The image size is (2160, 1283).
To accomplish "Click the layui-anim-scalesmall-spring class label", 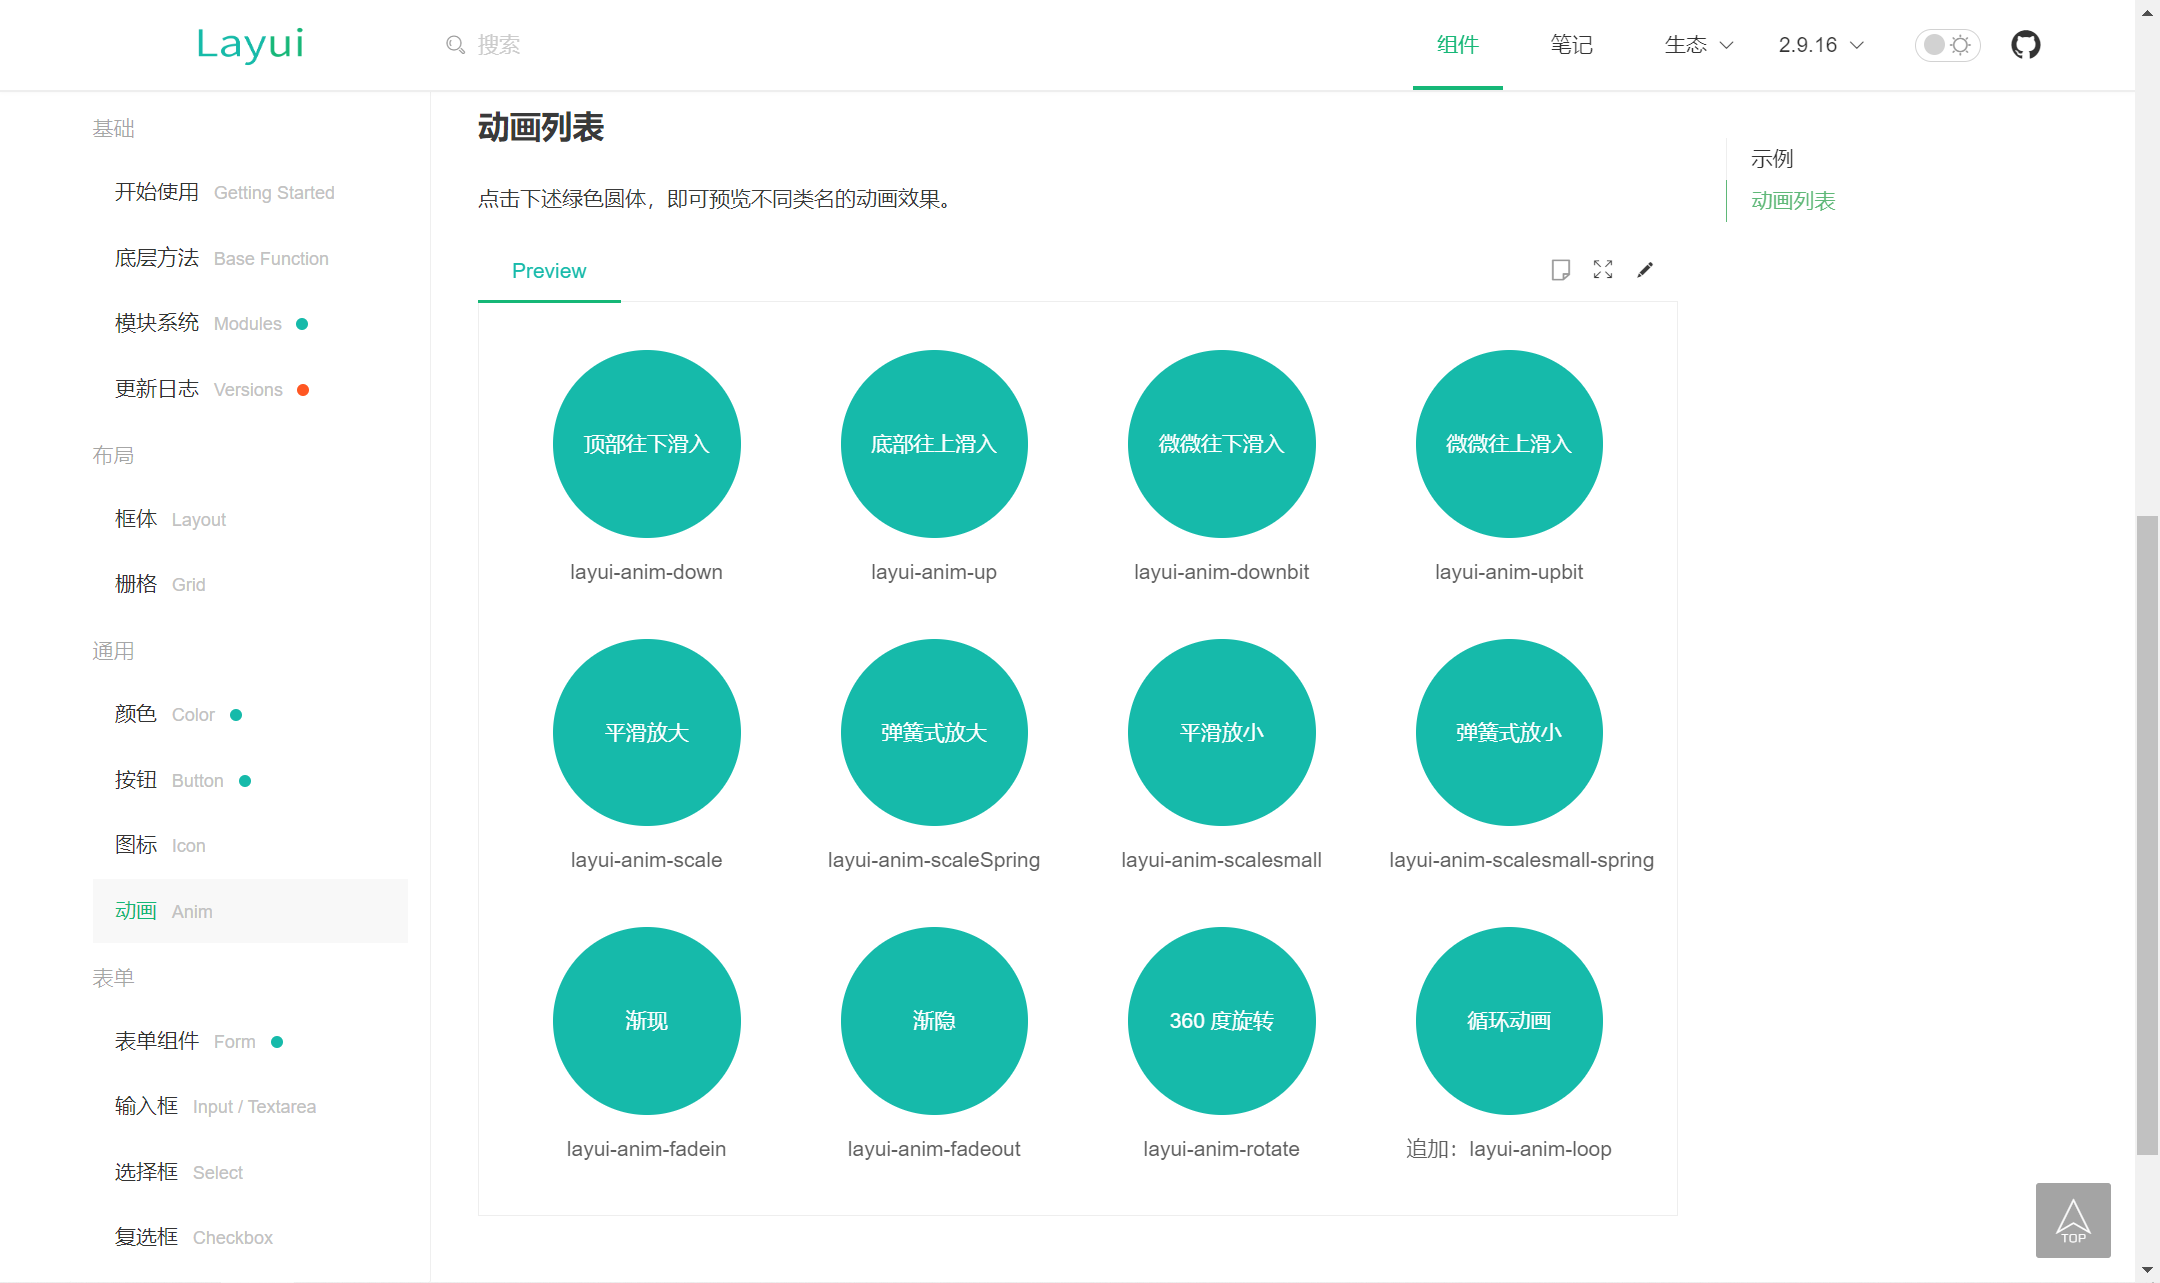I will tap(1521, 860).
